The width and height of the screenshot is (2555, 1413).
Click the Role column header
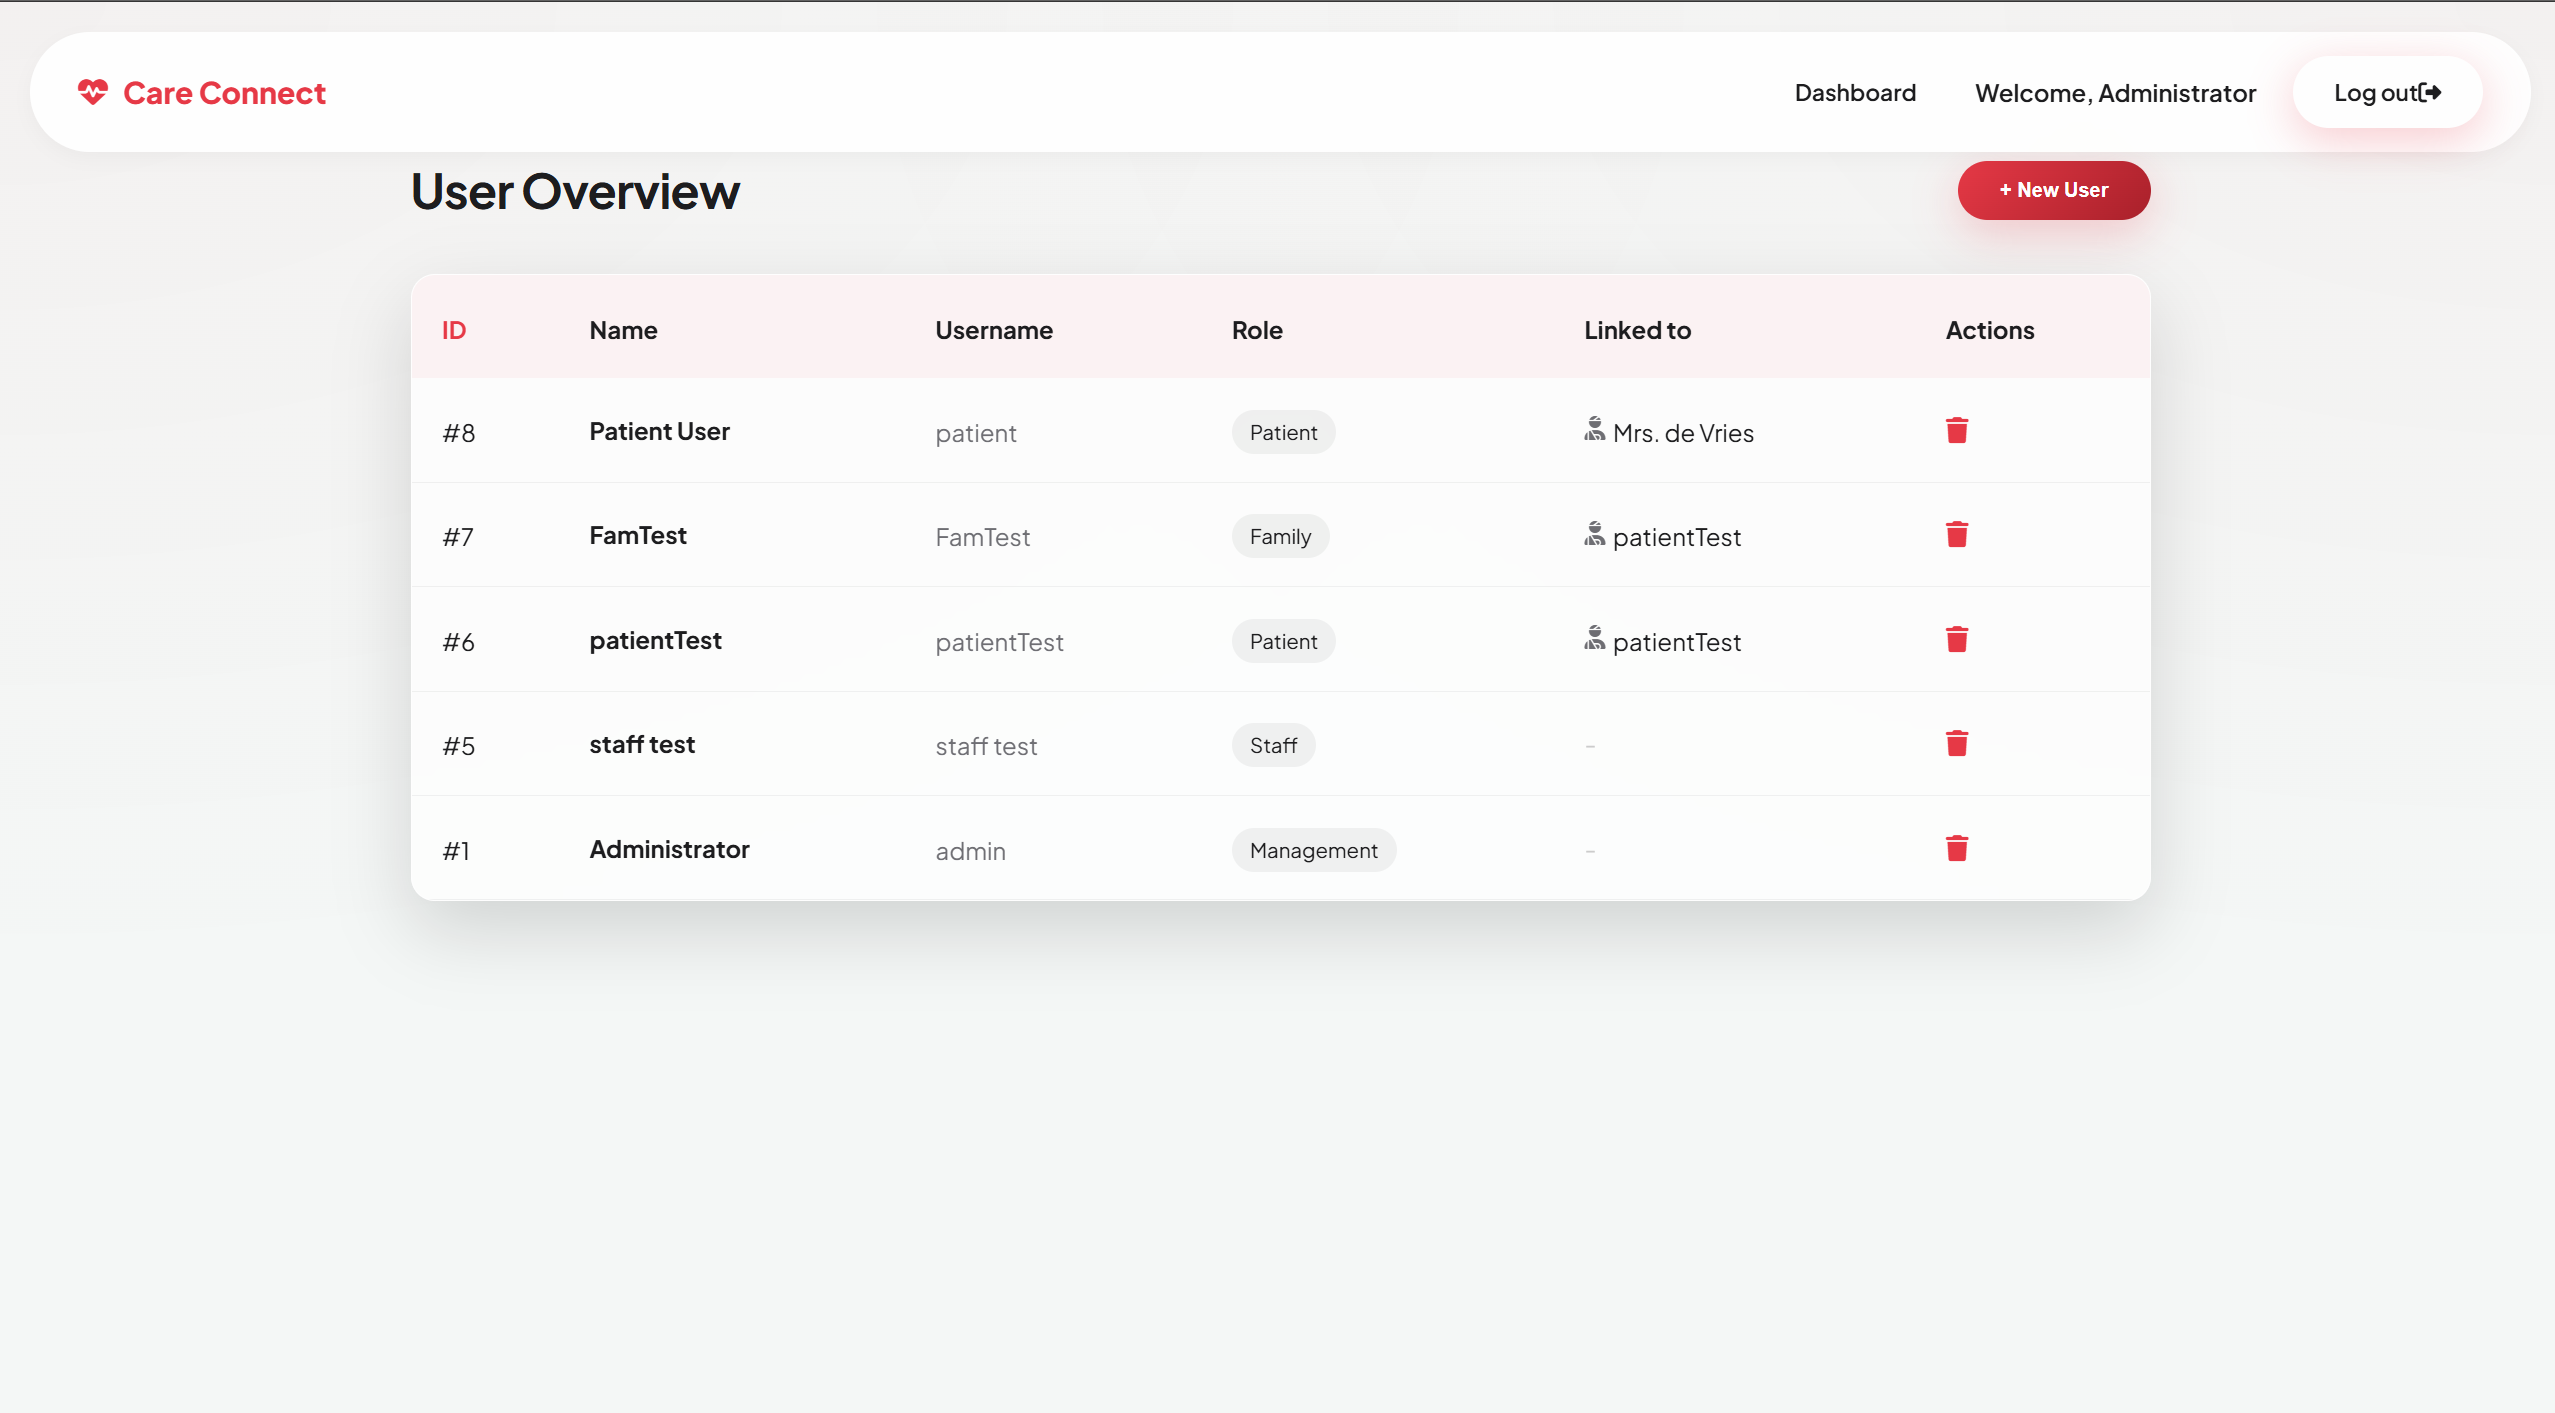[x=1256, y=330]
